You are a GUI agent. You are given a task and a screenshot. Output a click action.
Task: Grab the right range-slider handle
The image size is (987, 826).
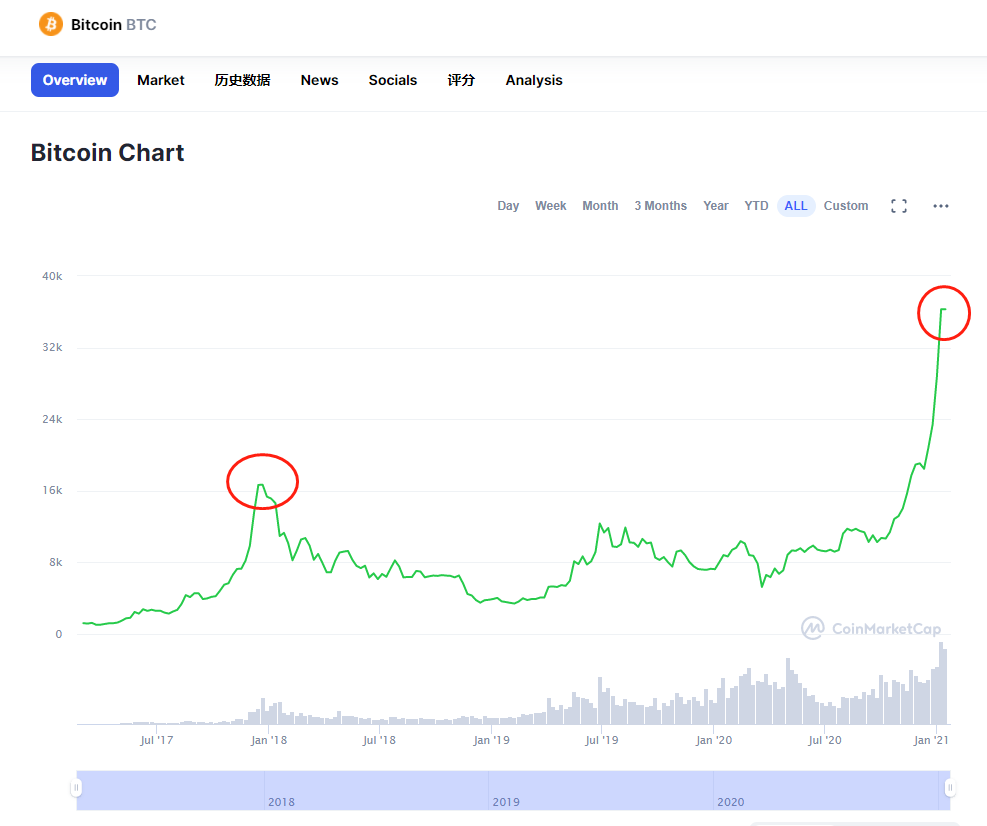950,788
